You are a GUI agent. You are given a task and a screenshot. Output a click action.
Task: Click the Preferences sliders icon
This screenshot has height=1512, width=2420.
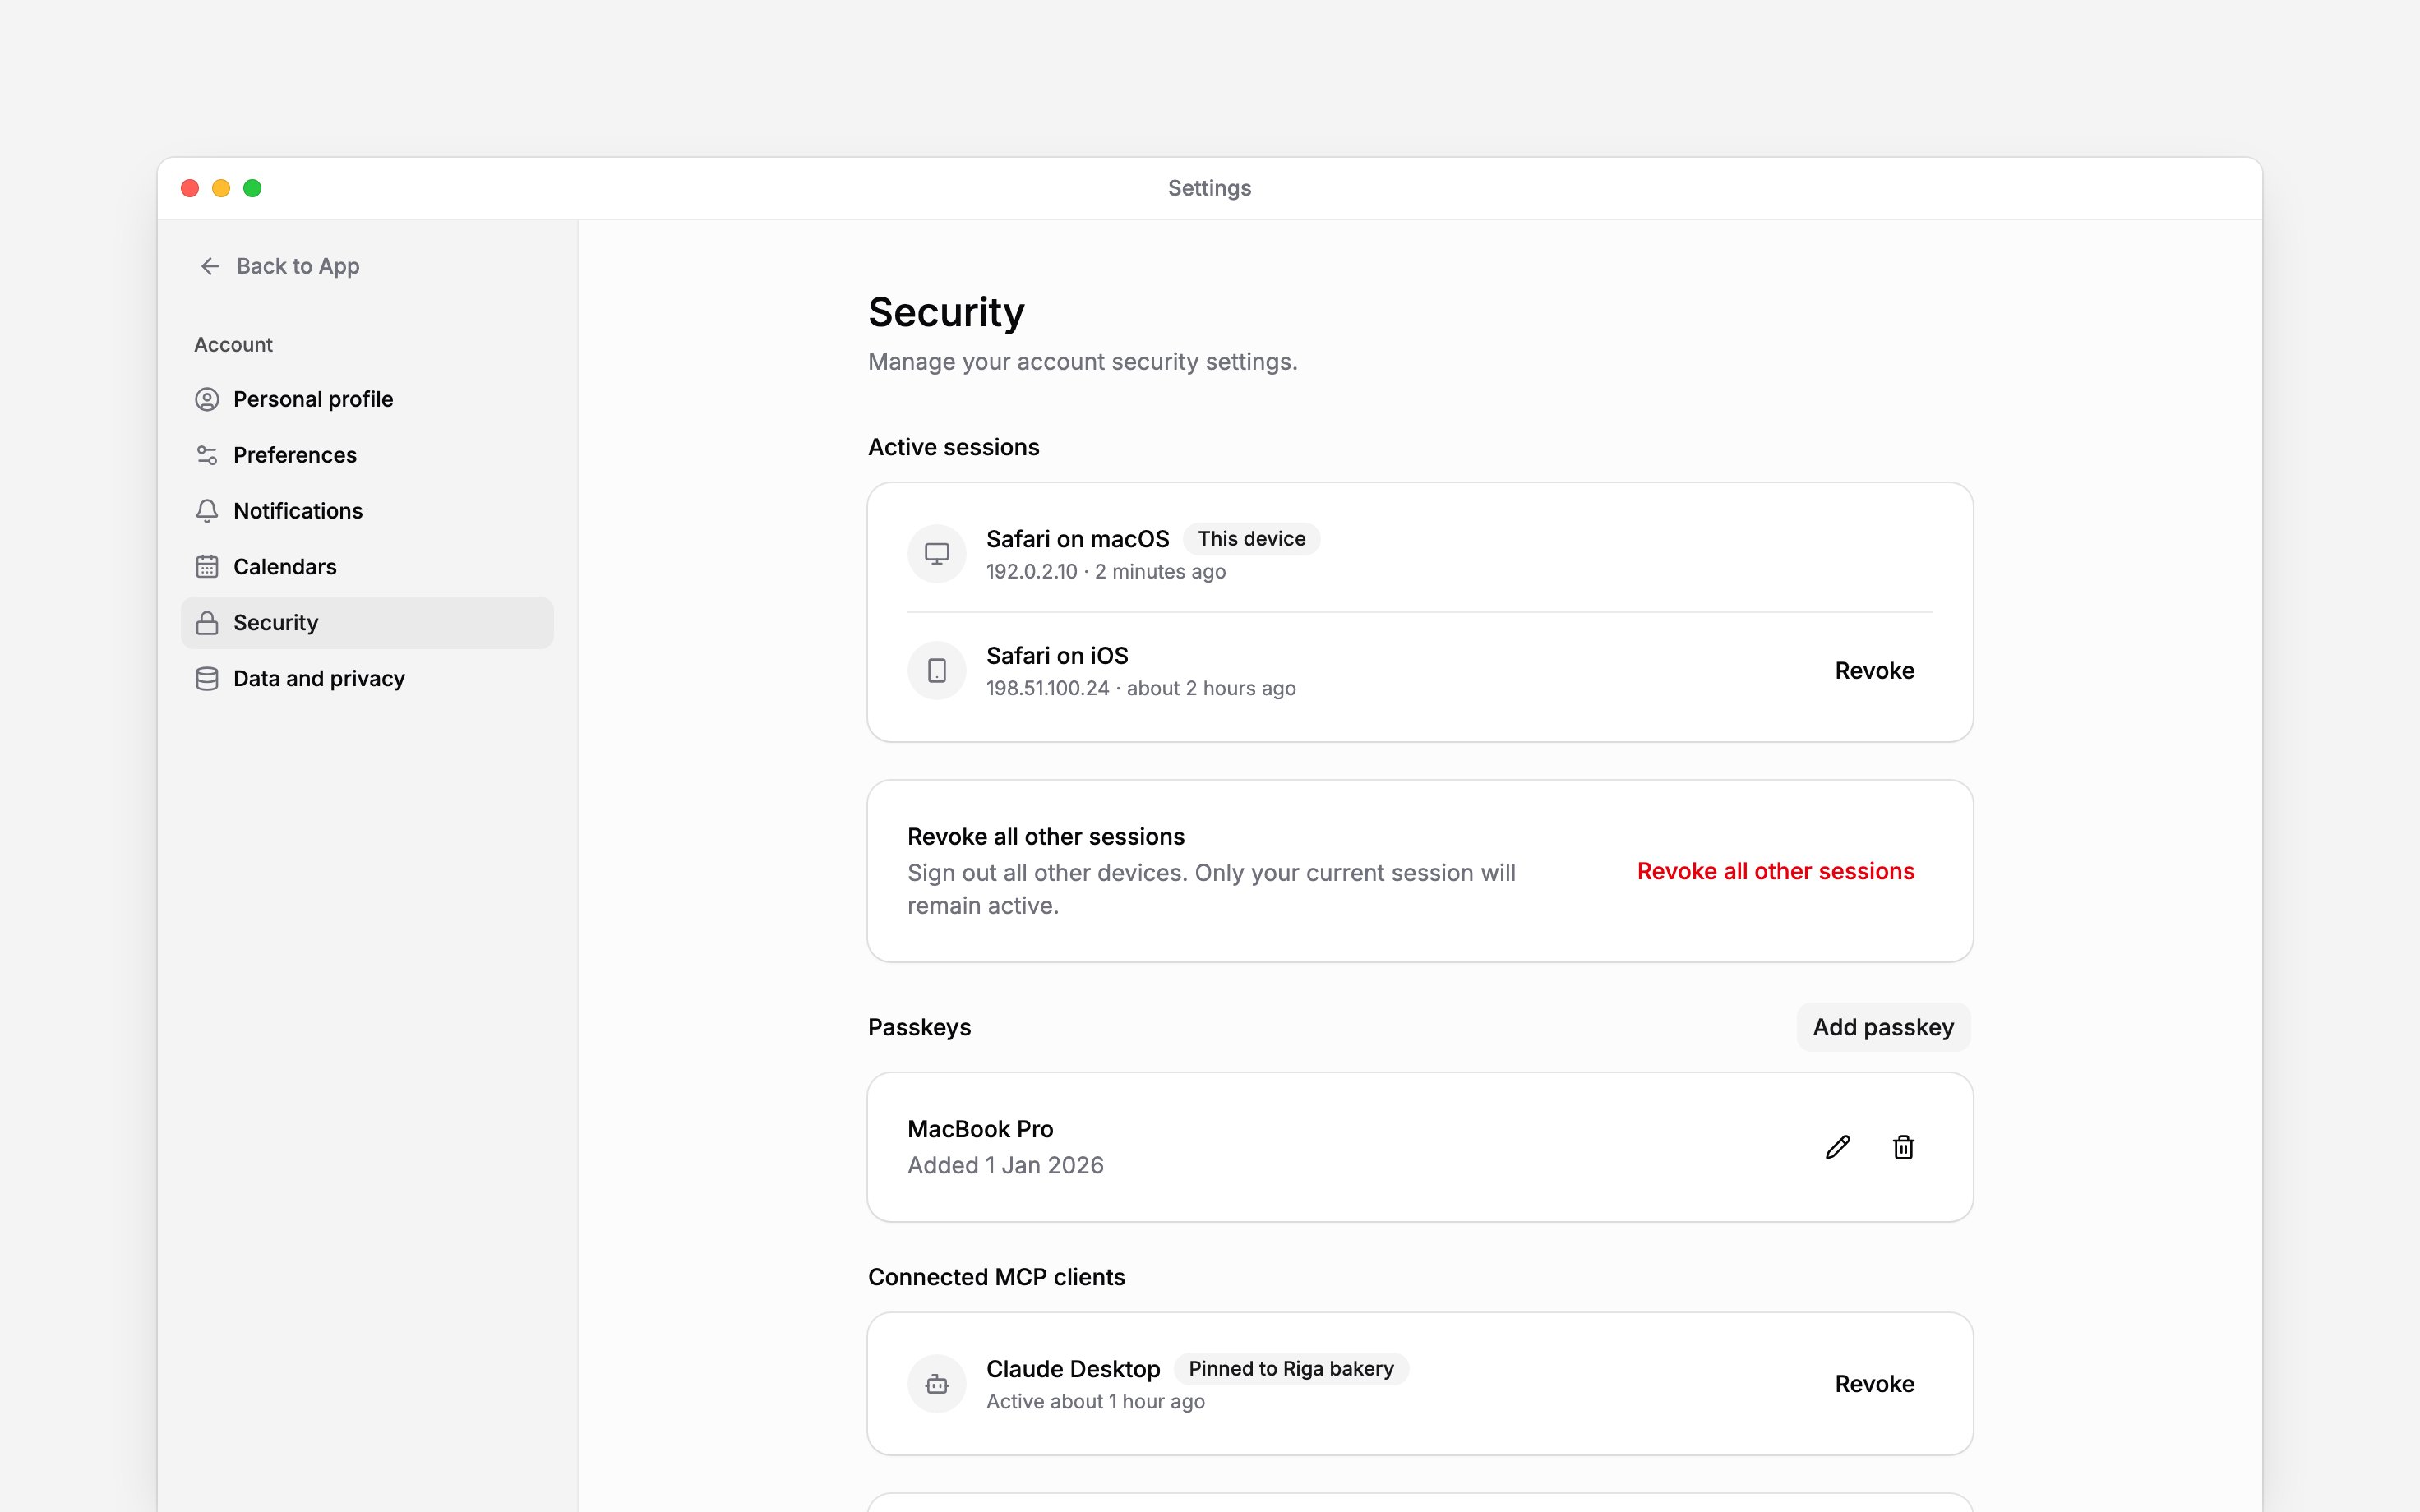[207, 455]
